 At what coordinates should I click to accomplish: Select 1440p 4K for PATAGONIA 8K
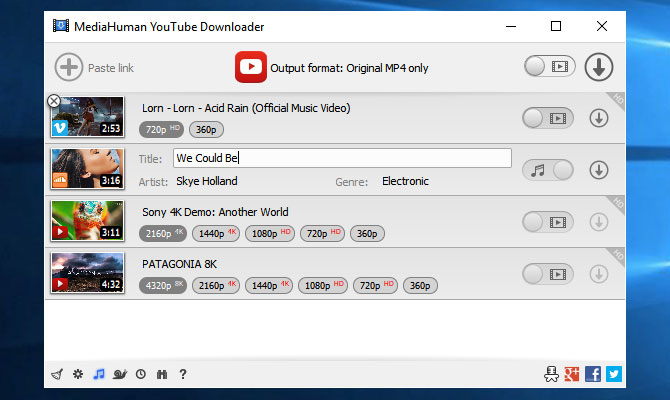(269, 285)
